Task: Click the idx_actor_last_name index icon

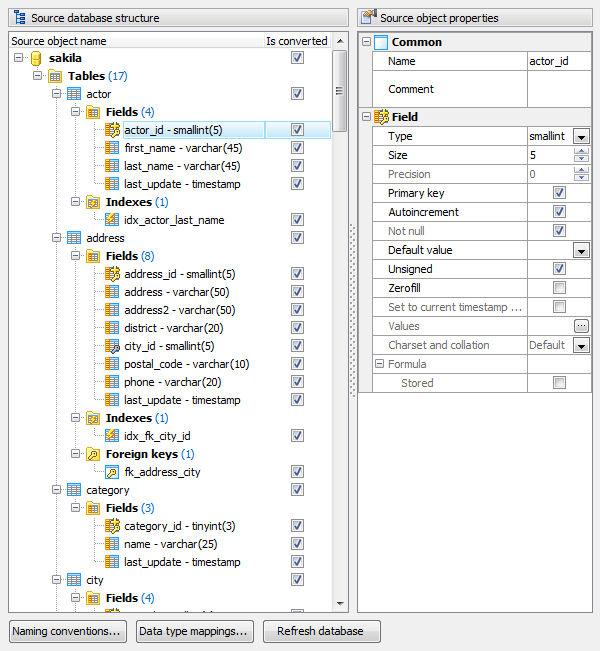Action: click(112, 220)
